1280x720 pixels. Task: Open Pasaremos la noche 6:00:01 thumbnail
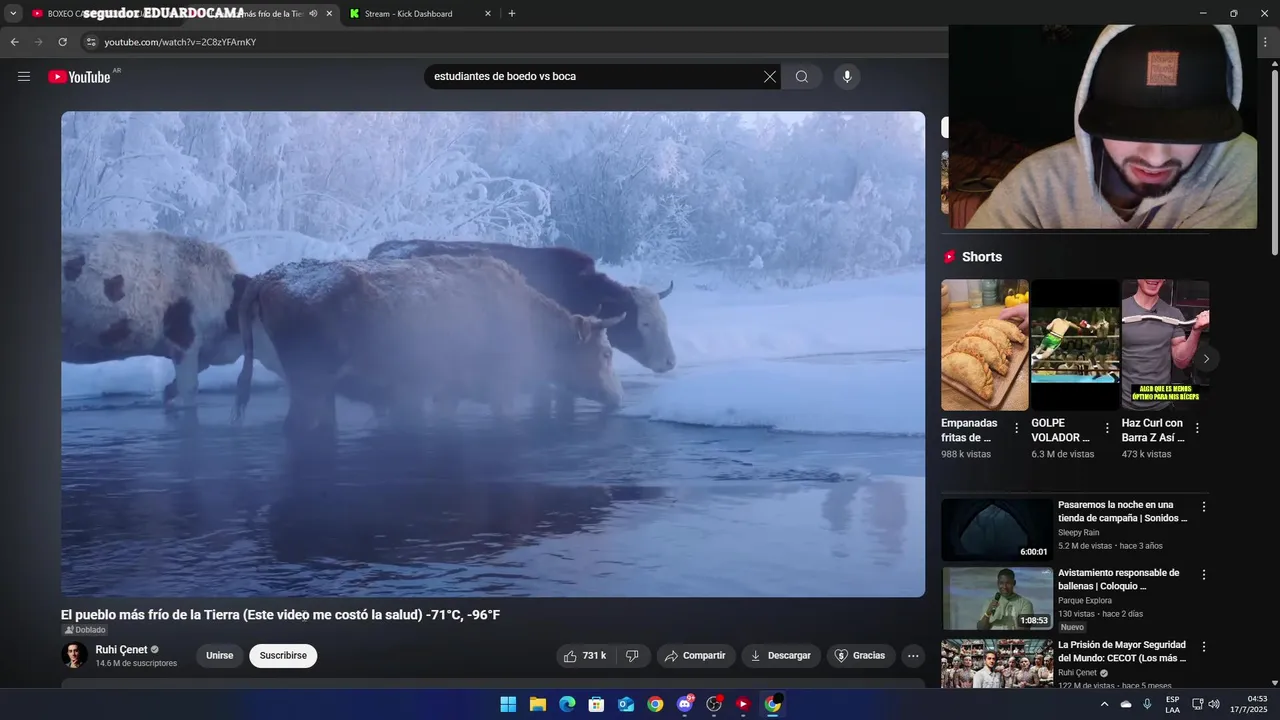pos(997,529)
